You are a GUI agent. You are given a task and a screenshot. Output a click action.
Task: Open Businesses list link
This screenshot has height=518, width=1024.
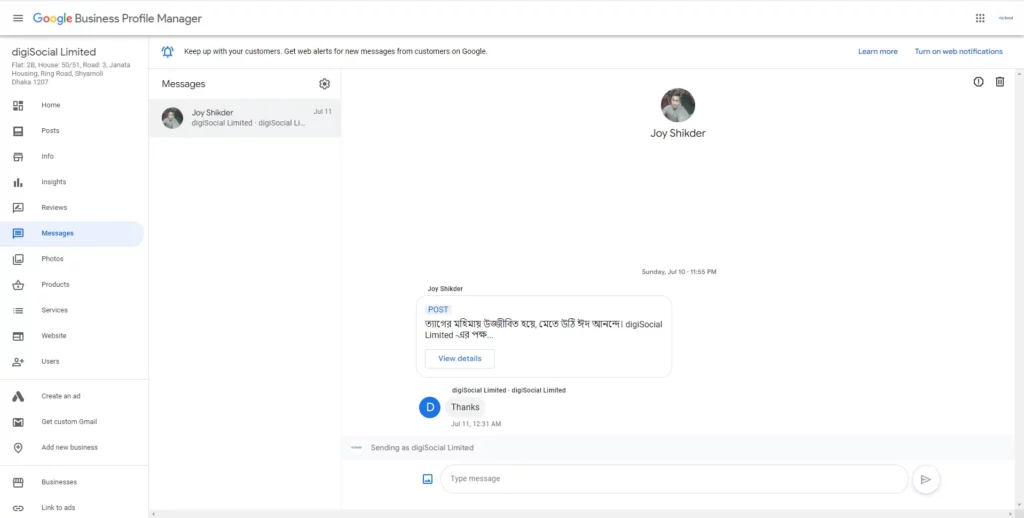pos(59,482)
